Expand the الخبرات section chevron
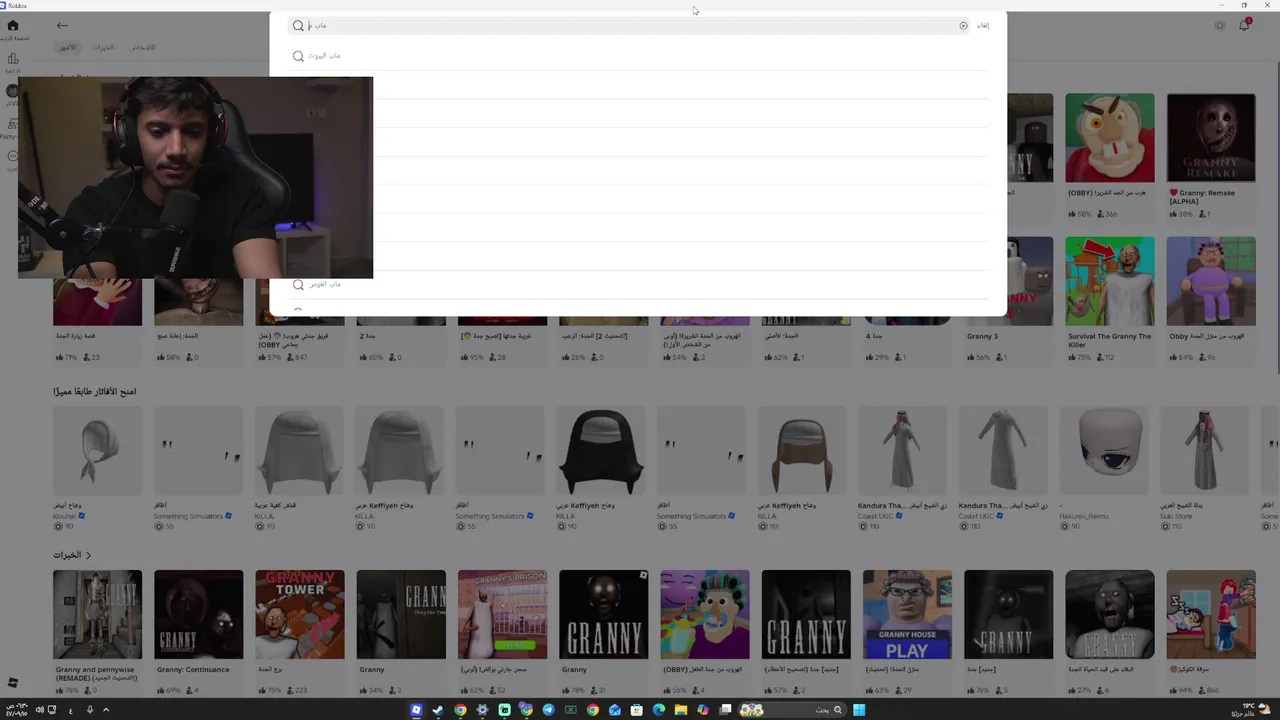Screen dimensions: 1280x720 [88, 555]
